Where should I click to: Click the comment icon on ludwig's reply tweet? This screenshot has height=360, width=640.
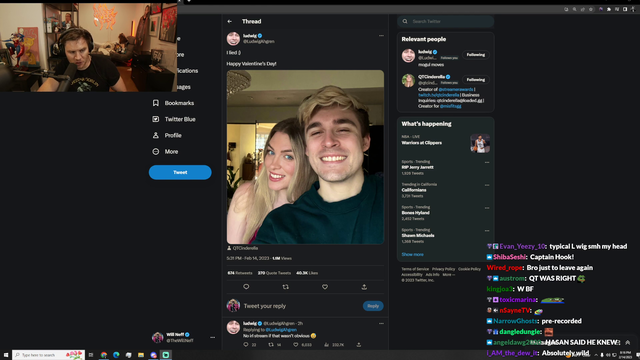[246, 345]
